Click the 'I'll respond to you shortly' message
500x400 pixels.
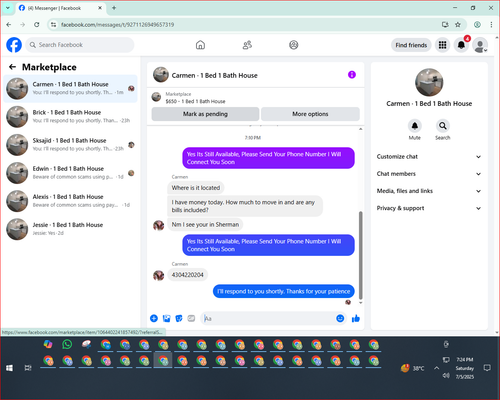tap(284, 291)
